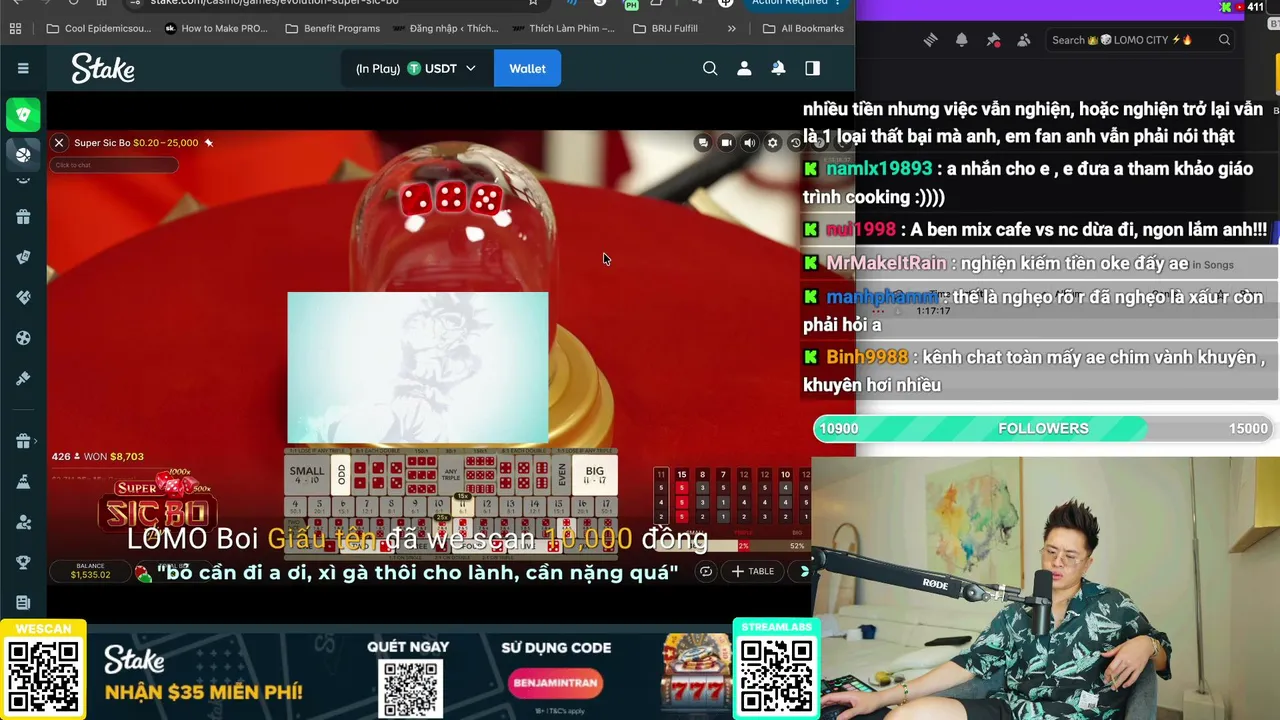The height and width of the screenshot is (720, 1280).
Task: Open the game chat bubble icon
Action: pyautogui.click(x=703, y=143)
